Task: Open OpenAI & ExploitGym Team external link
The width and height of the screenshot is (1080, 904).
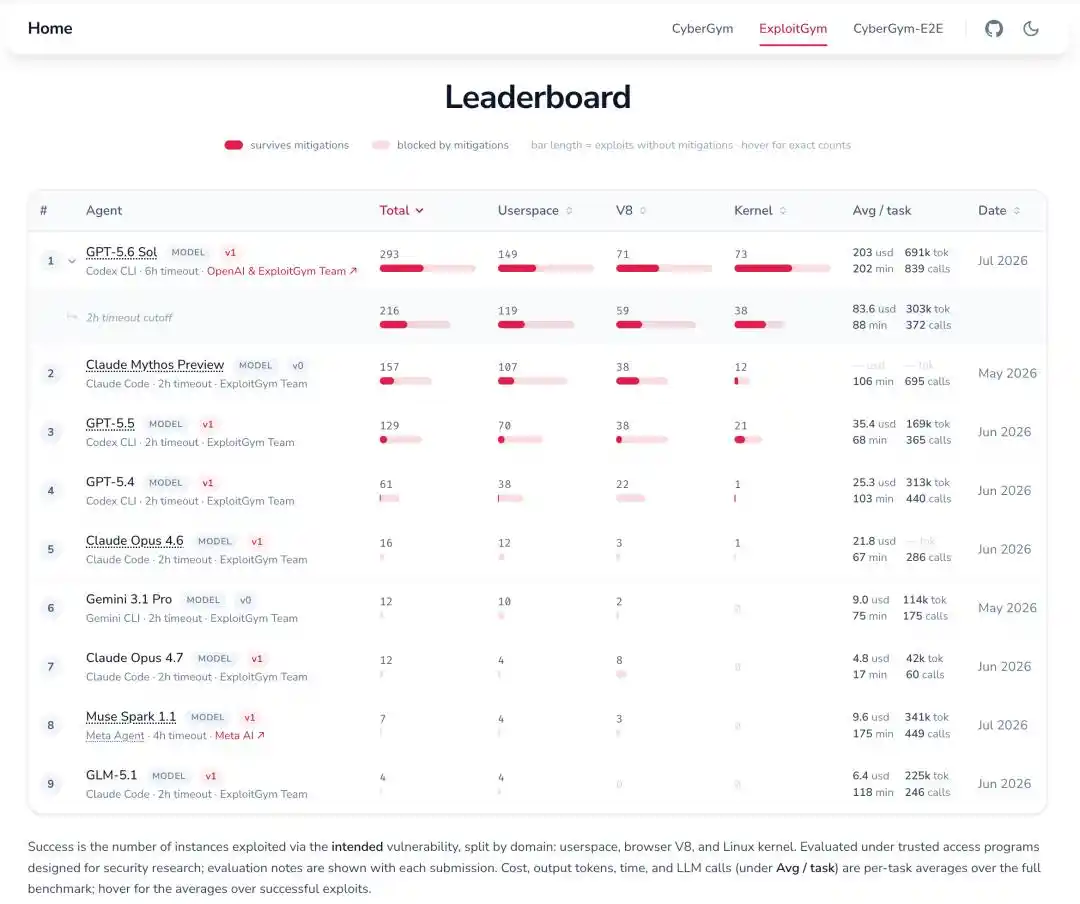Action: [282, 271]
